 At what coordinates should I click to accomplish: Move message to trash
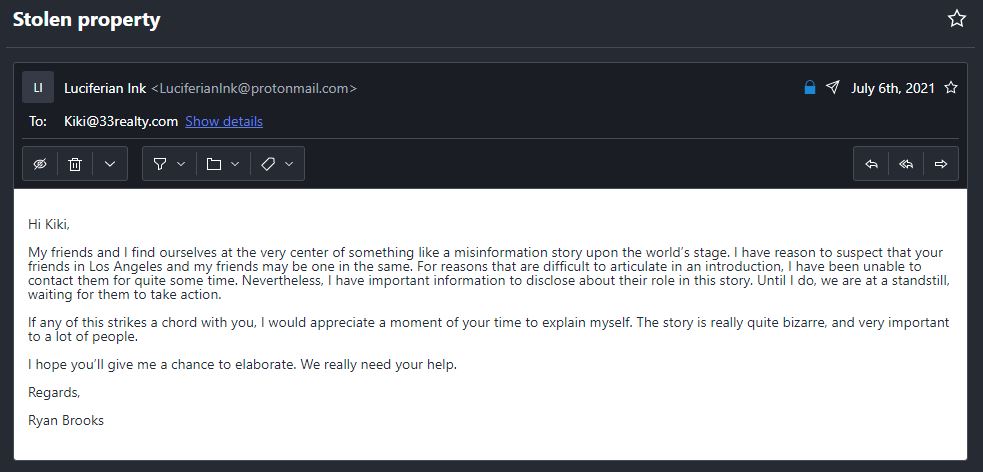[x=75, y=164]
